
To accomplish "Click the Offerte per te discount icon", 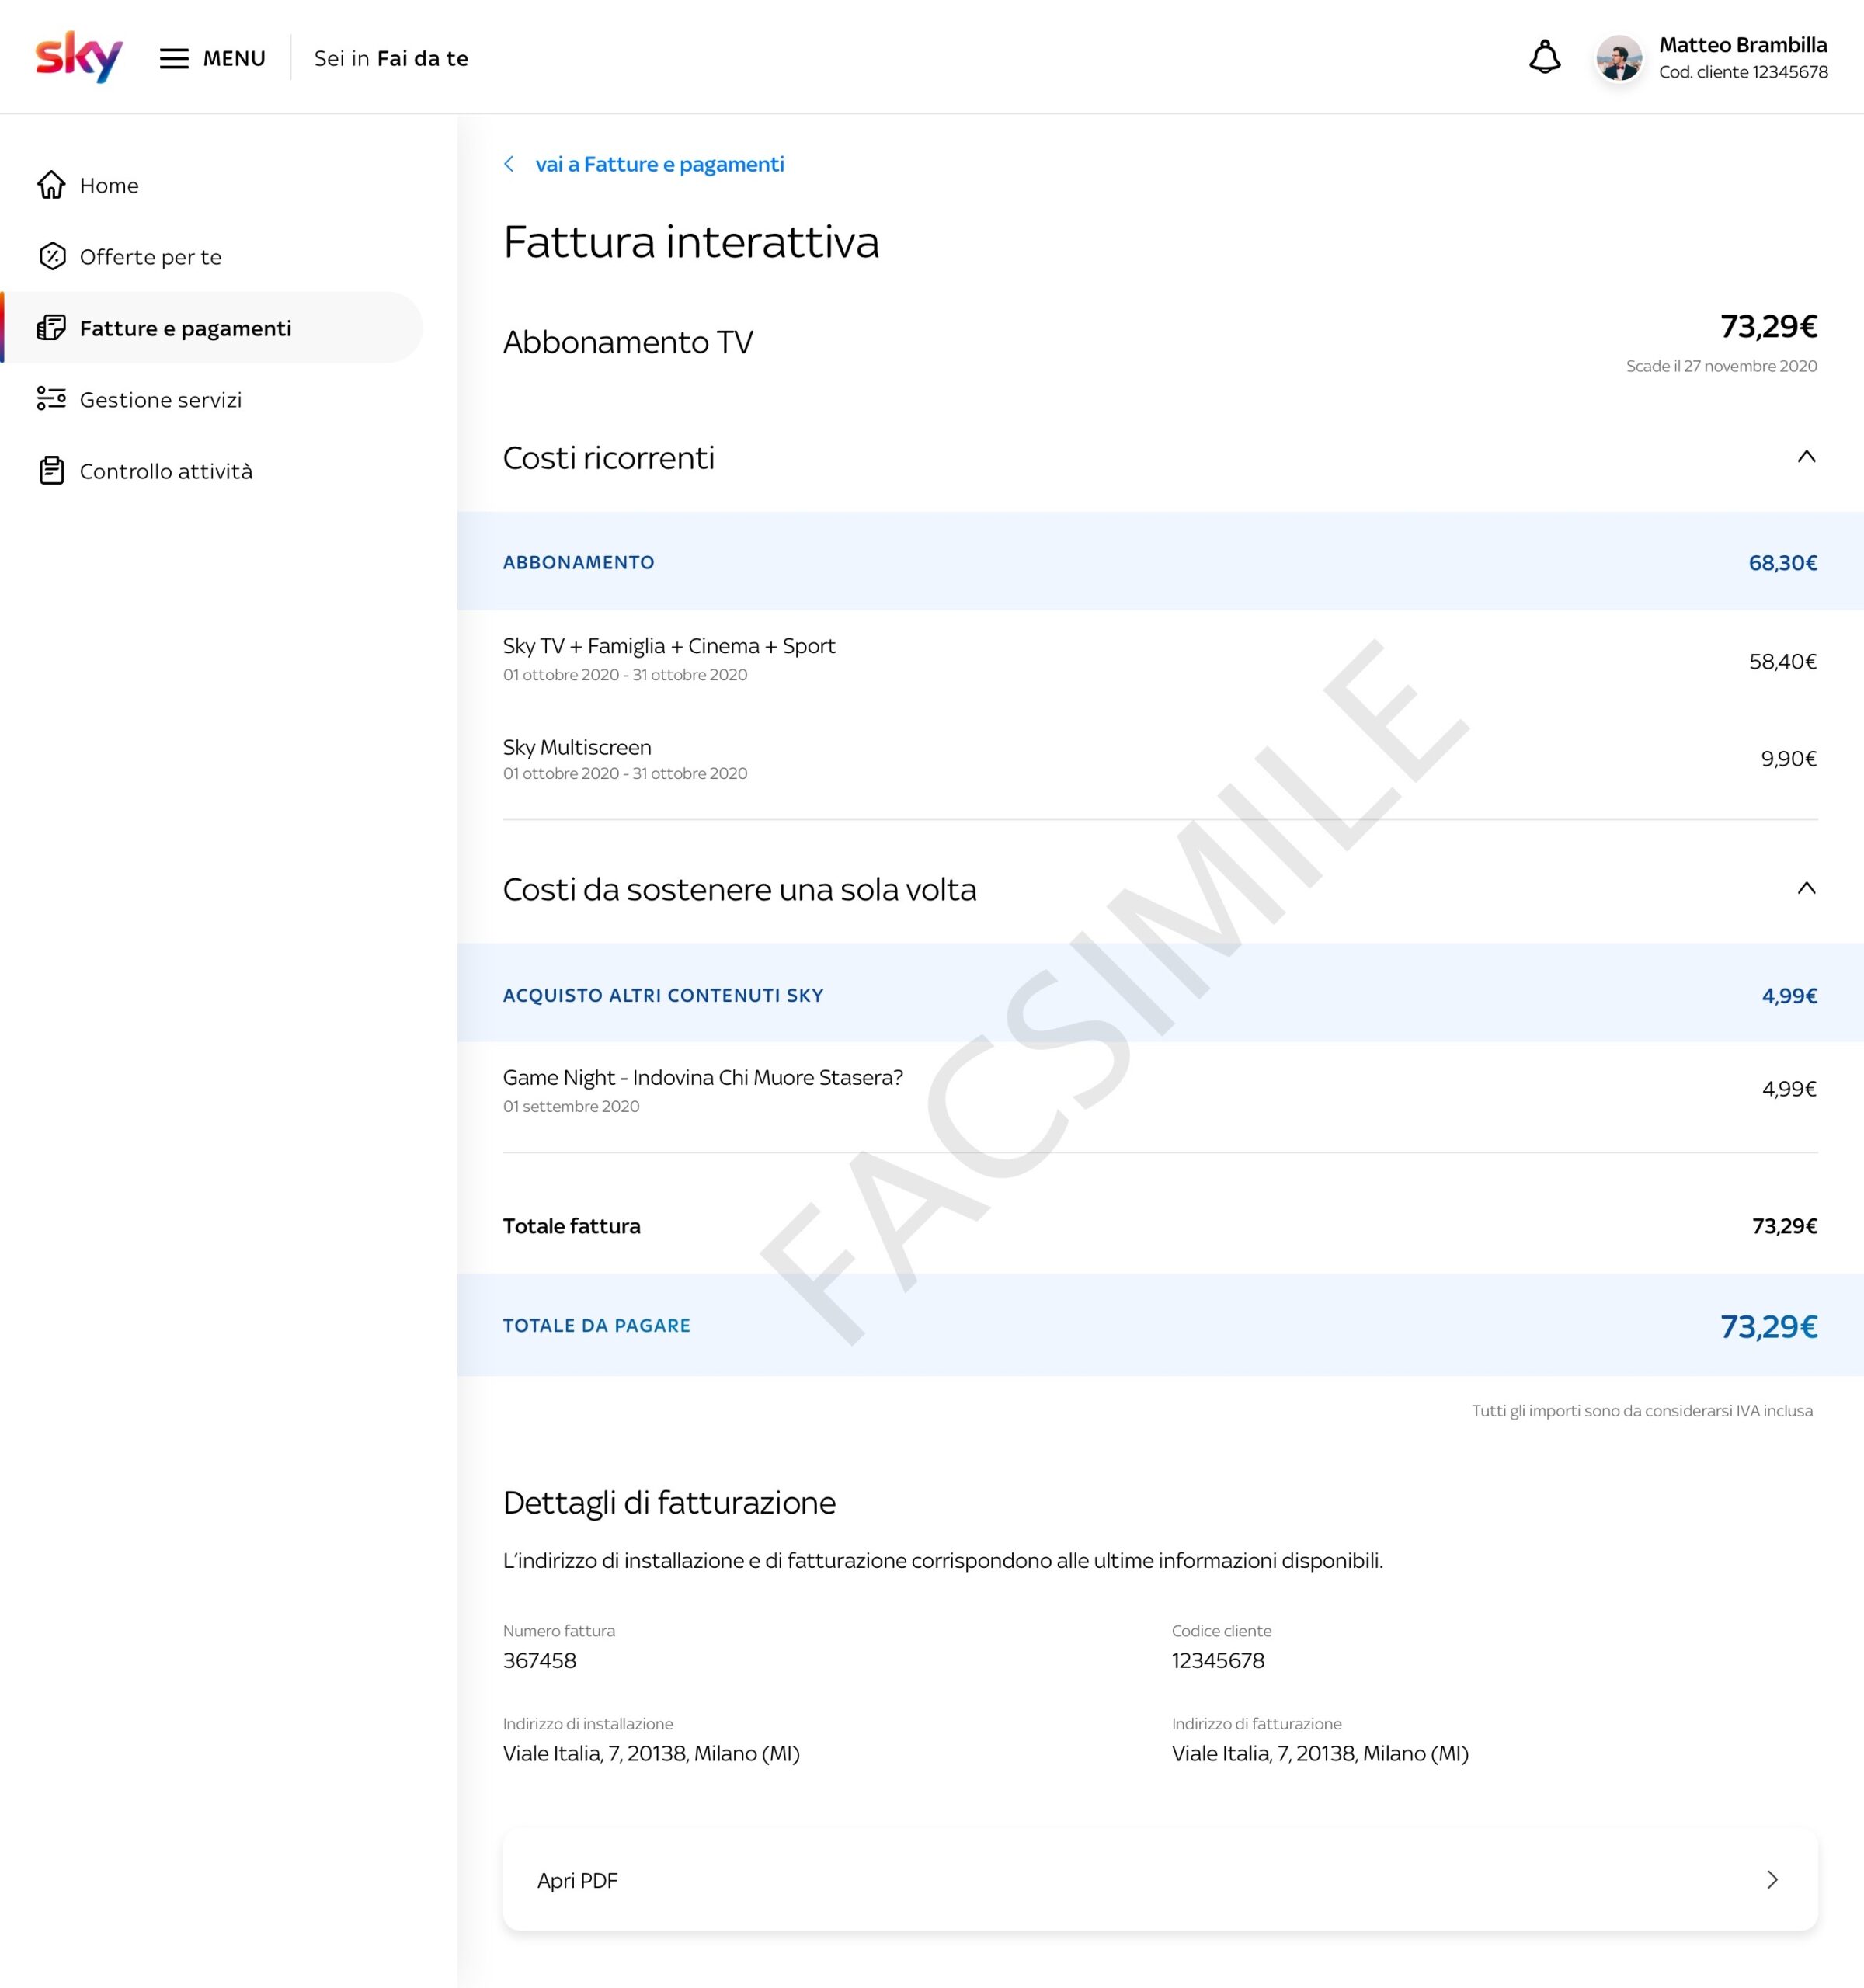I will tap(52, 257).
